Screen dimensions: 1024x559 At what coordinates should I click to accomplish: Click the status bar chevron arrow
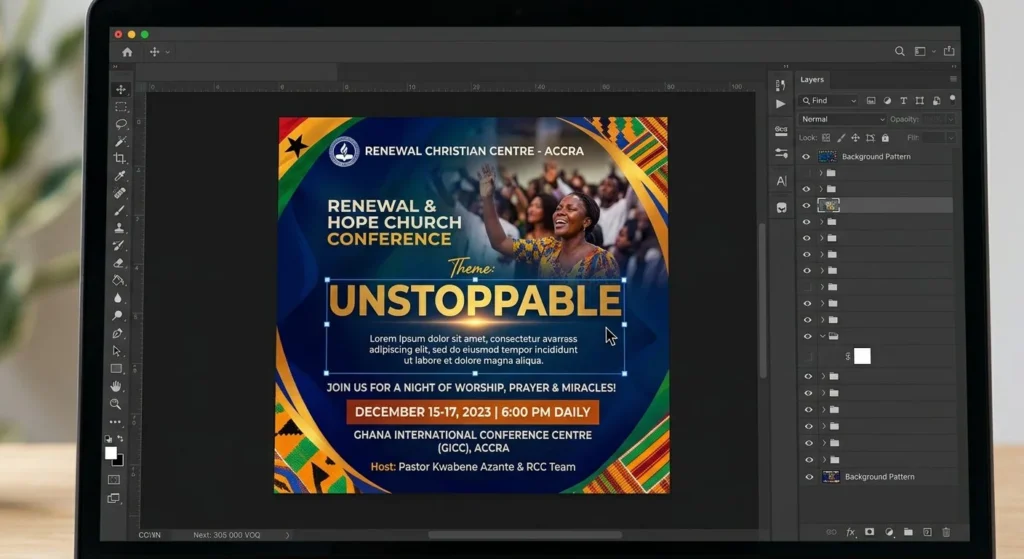pos(287,535)
